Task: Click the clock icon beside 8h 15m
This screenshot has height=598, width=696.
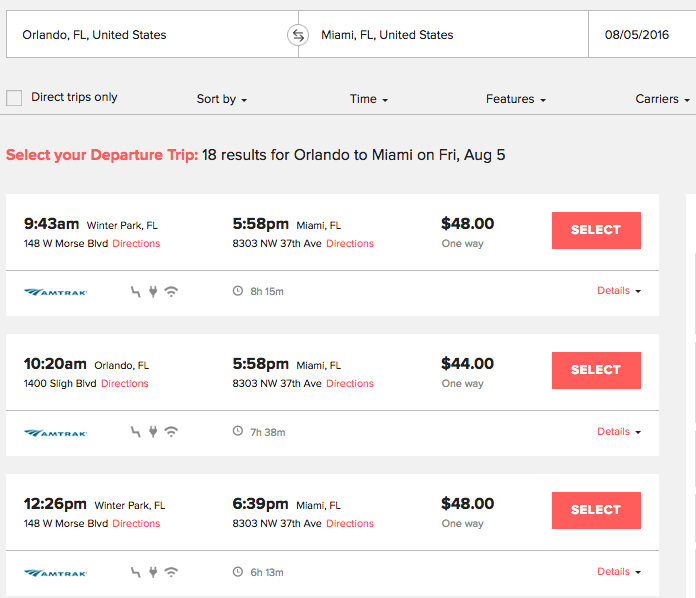Action: (237, 292)
